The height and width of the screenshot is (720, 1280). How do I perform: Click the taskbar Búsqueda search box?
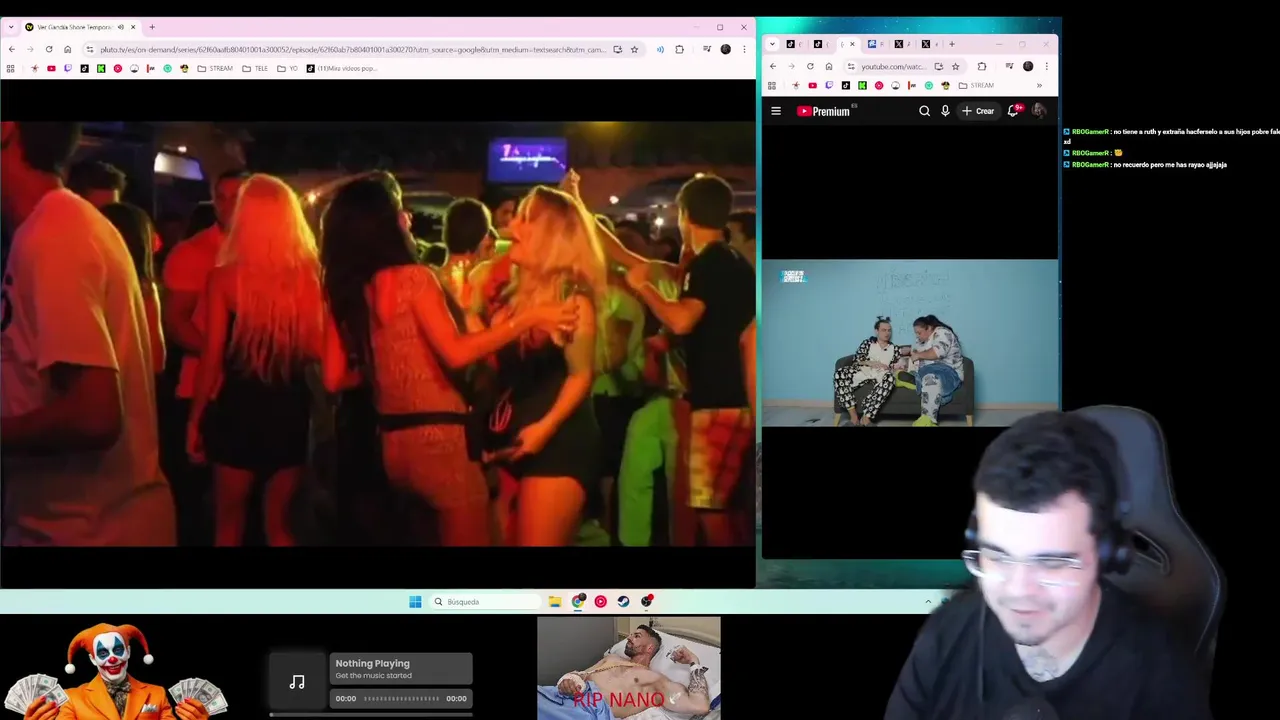coord(487,601)
